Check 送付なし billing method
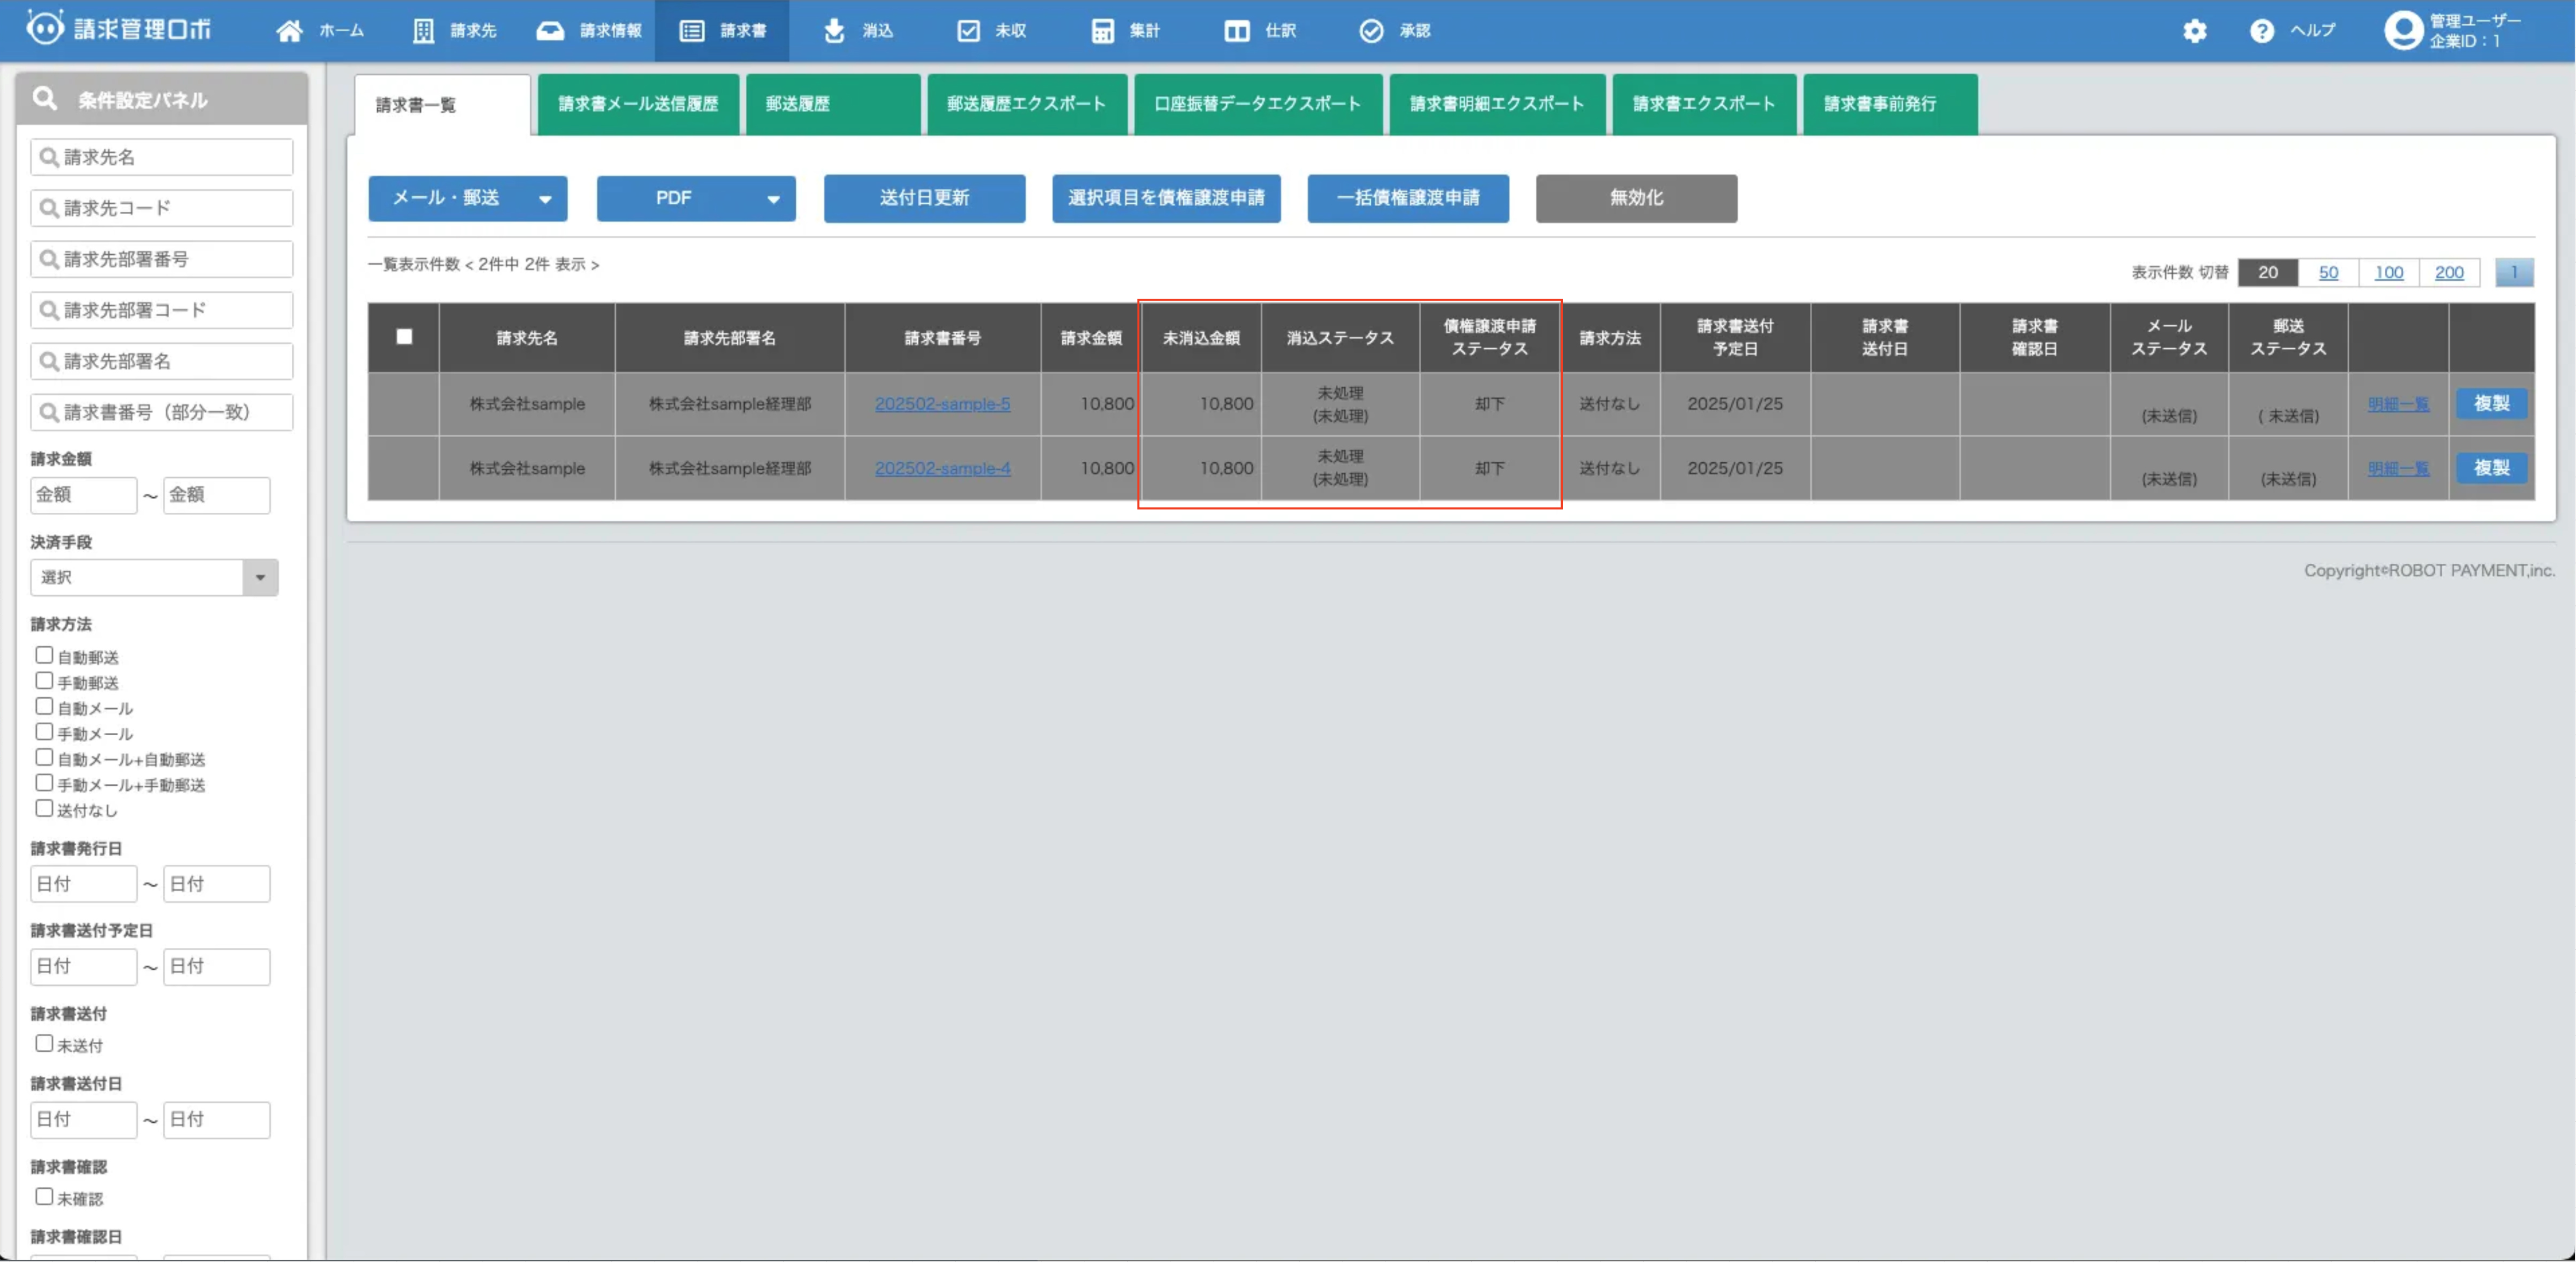The image size is (2576, 1262). 44,808
